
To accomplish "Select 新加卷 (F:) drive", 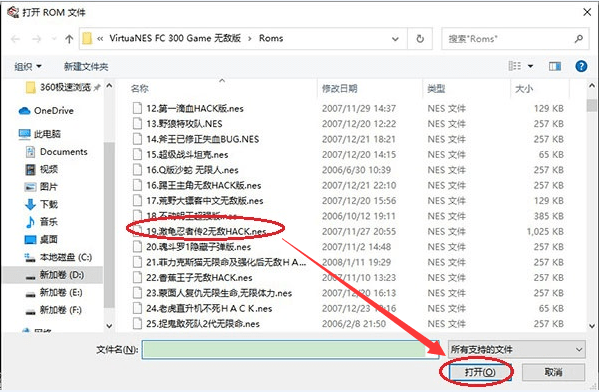I will click(x=54, y=310).
